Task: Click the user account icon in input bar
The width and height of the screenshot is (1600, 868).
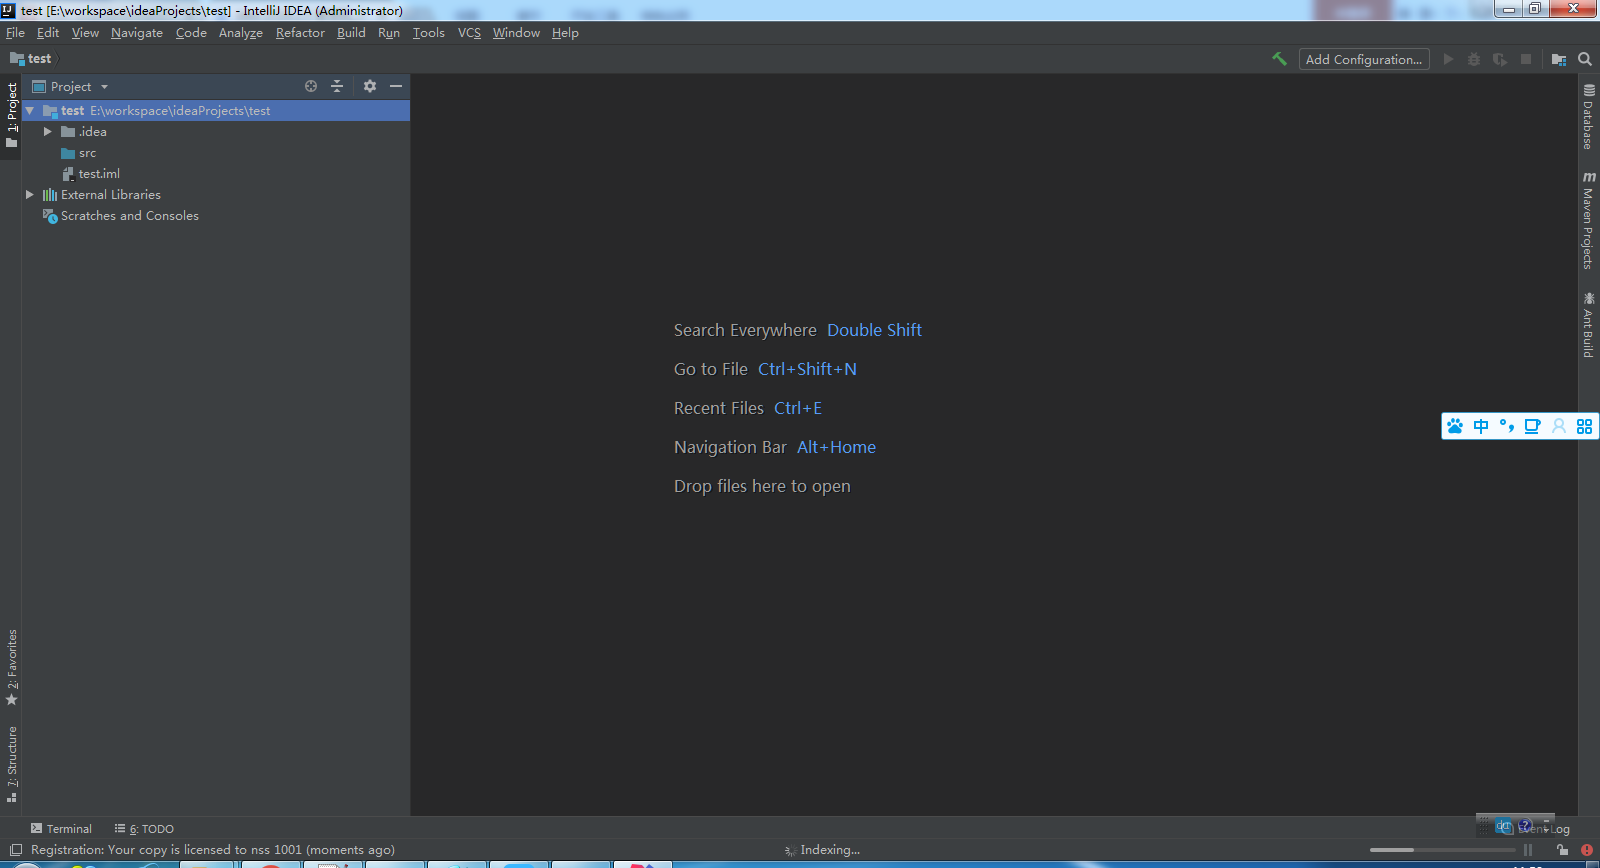Action: click(1559, 426)
